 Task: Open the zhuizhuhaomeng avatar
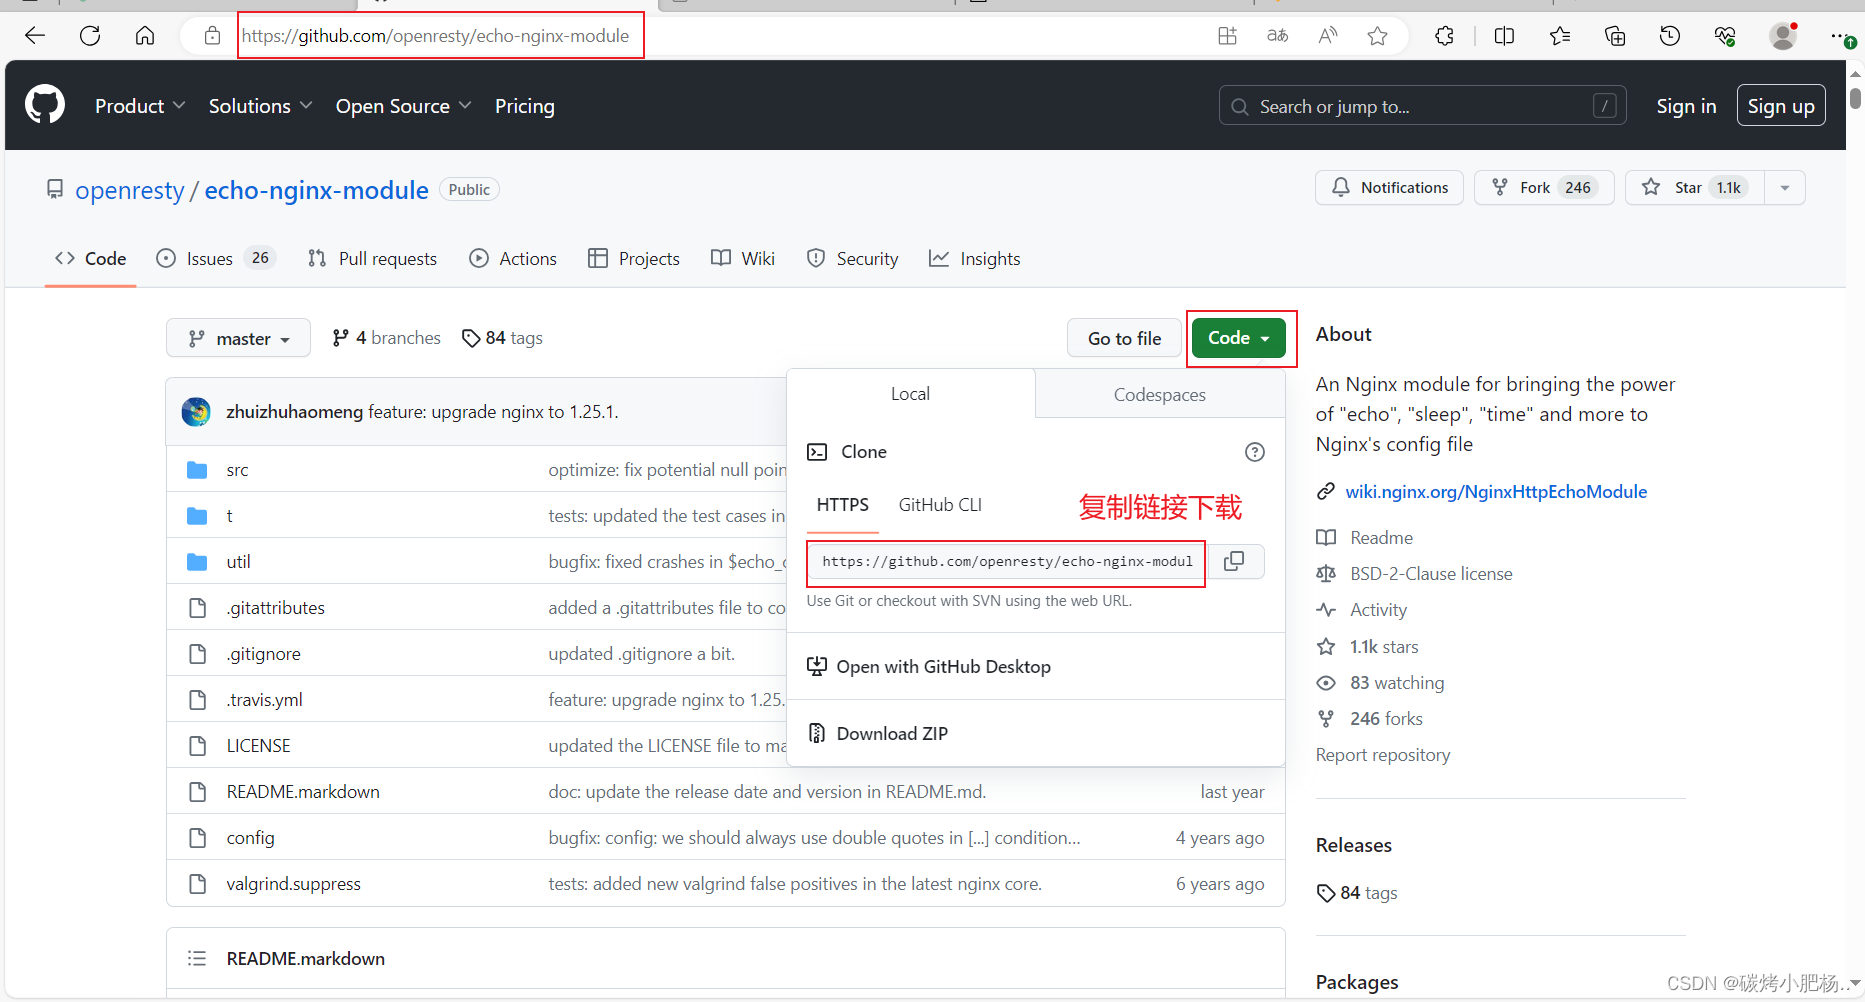pos(196,412)
